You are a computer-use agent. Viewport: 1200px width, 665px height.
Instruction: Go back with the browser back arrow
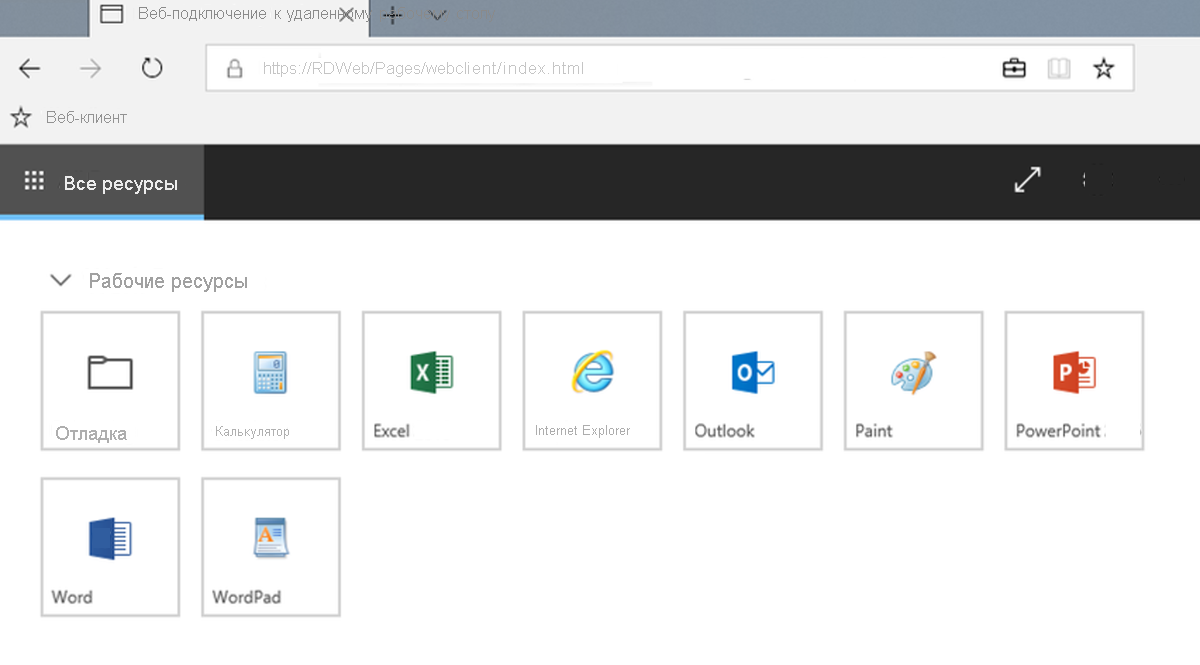[30, 68]
